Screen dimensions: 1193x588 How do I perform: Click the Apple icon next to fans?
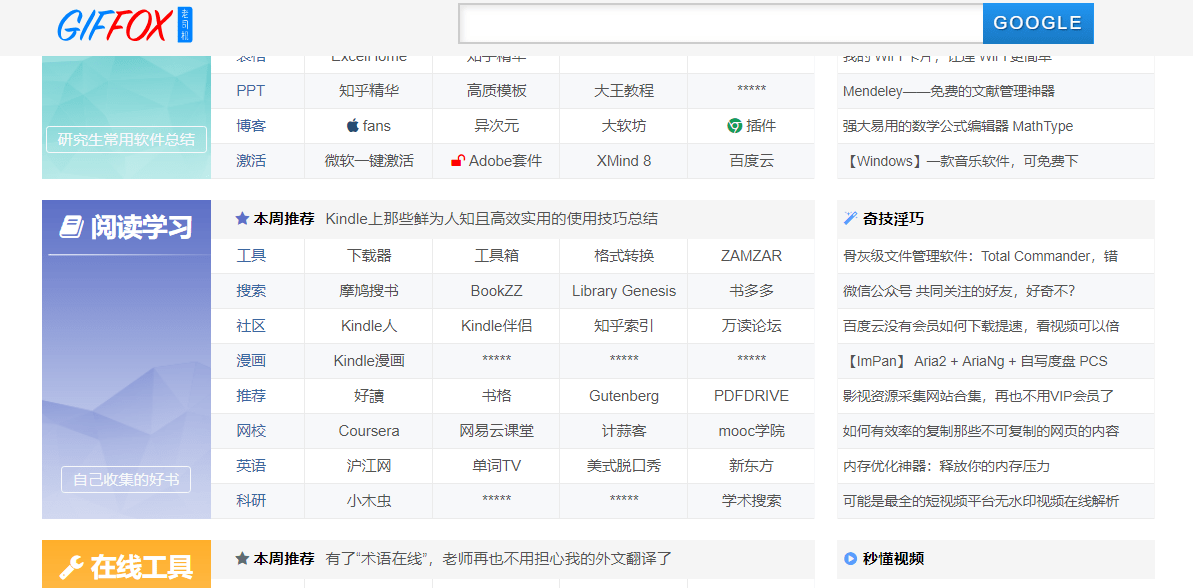coord(352,126)
